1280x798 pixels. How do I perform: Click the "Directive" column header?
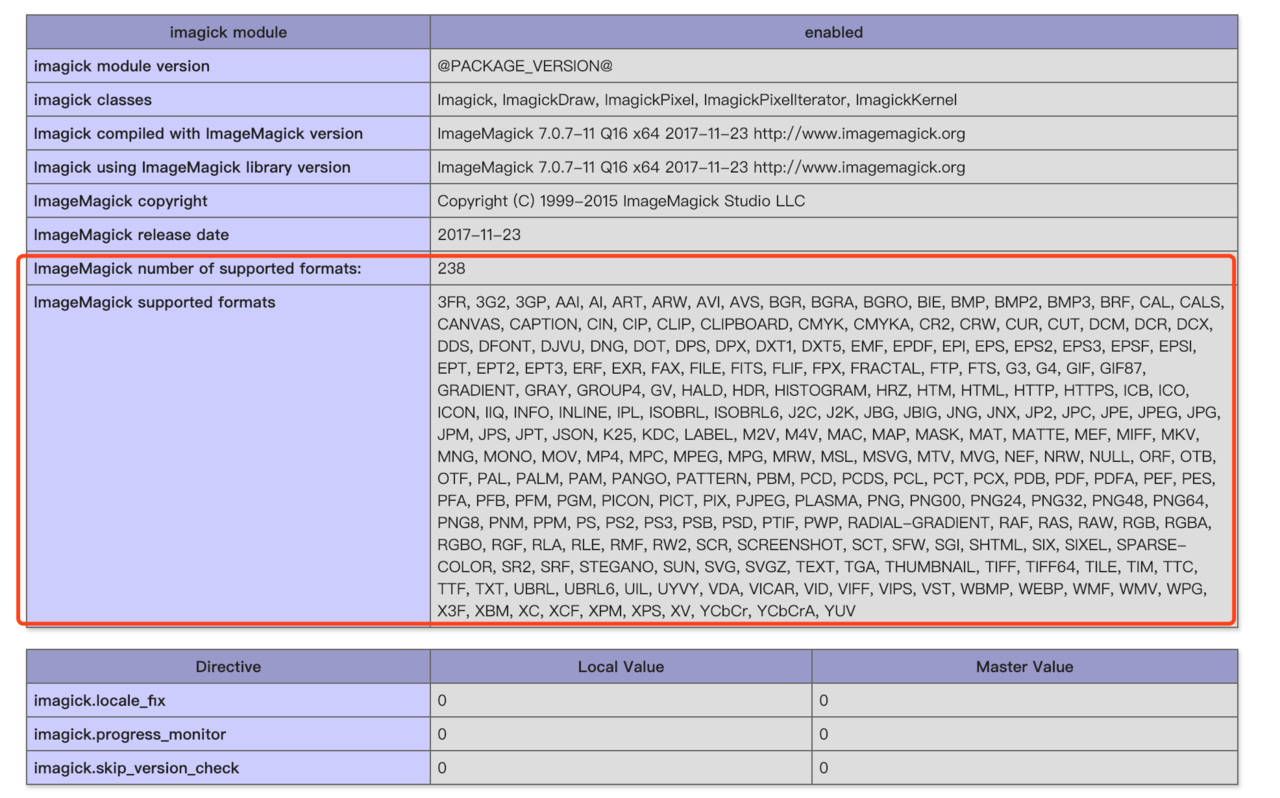228,667
